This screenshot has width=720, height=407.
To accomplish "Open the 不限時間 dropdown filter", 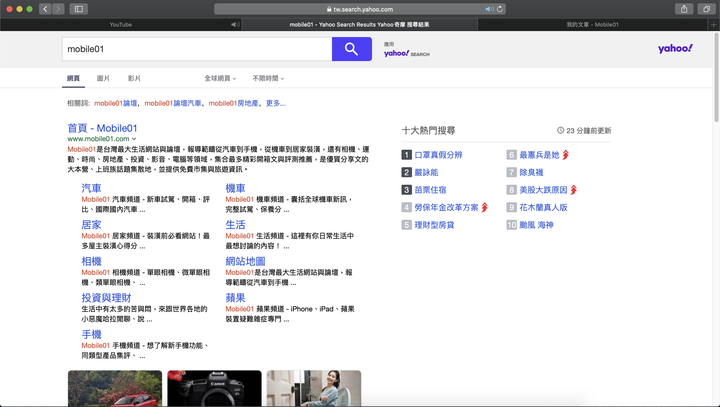I will (268, 78).
